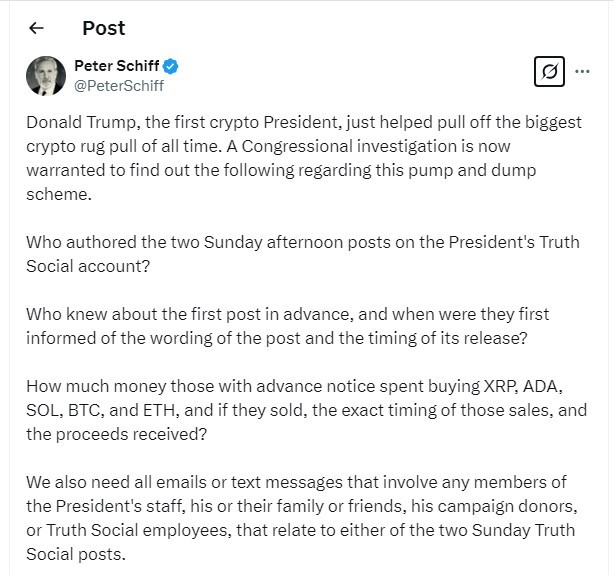Click the "Who authored the two Sunday" paragraph
The image size is (614, 575).
pos(300,253)
